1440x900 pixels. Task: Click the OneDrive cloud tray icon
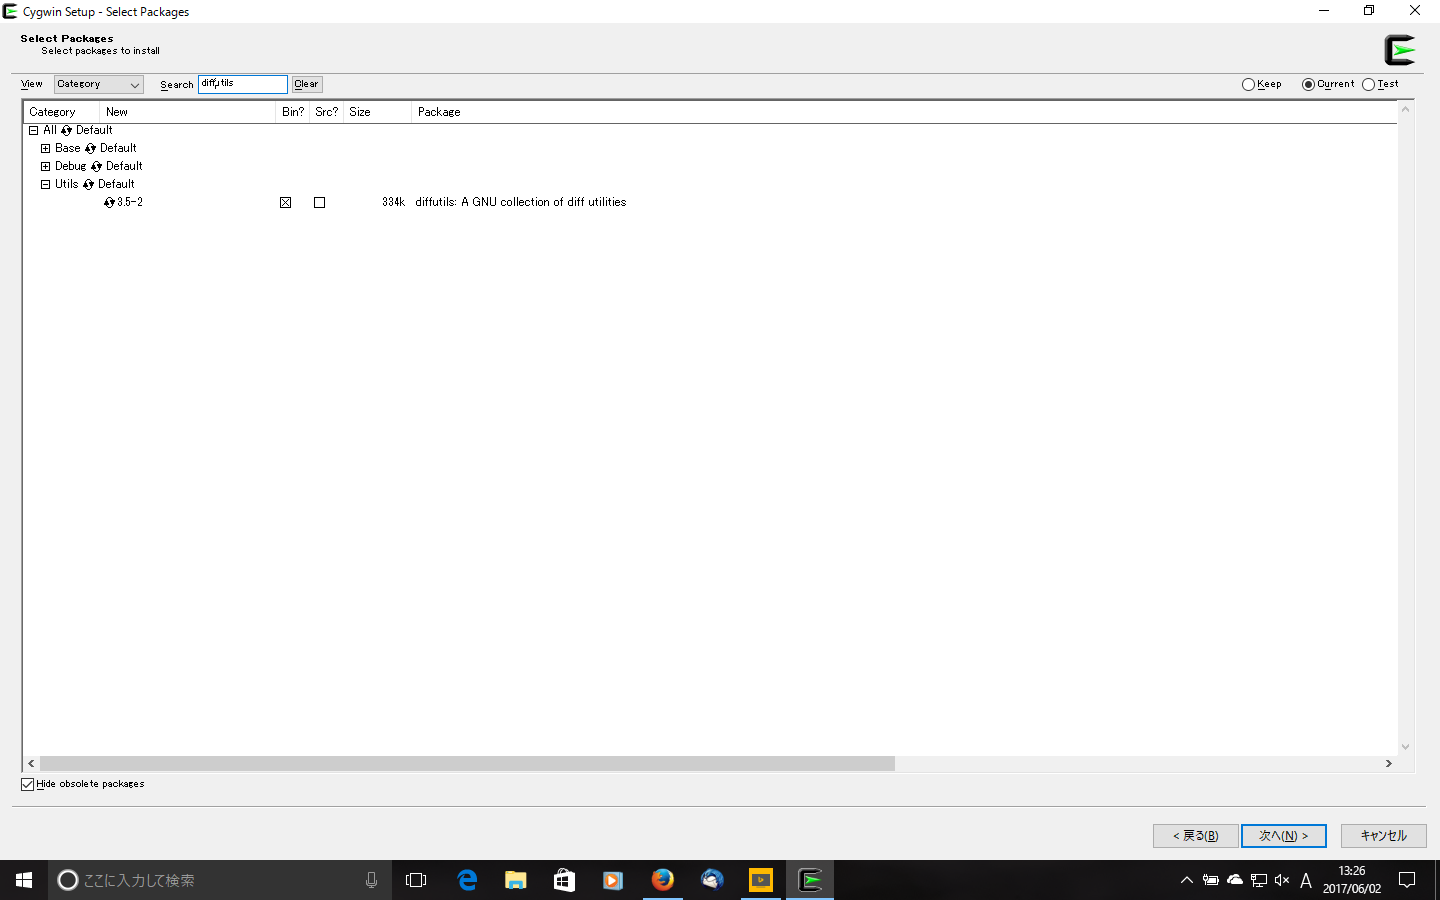pos(1235,880)
